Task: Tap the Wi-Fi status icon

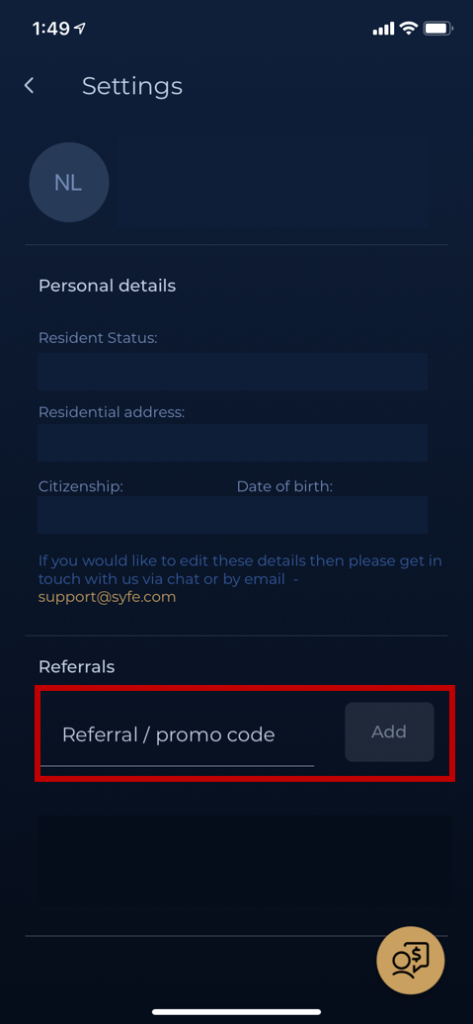Action: coord(409,28)
